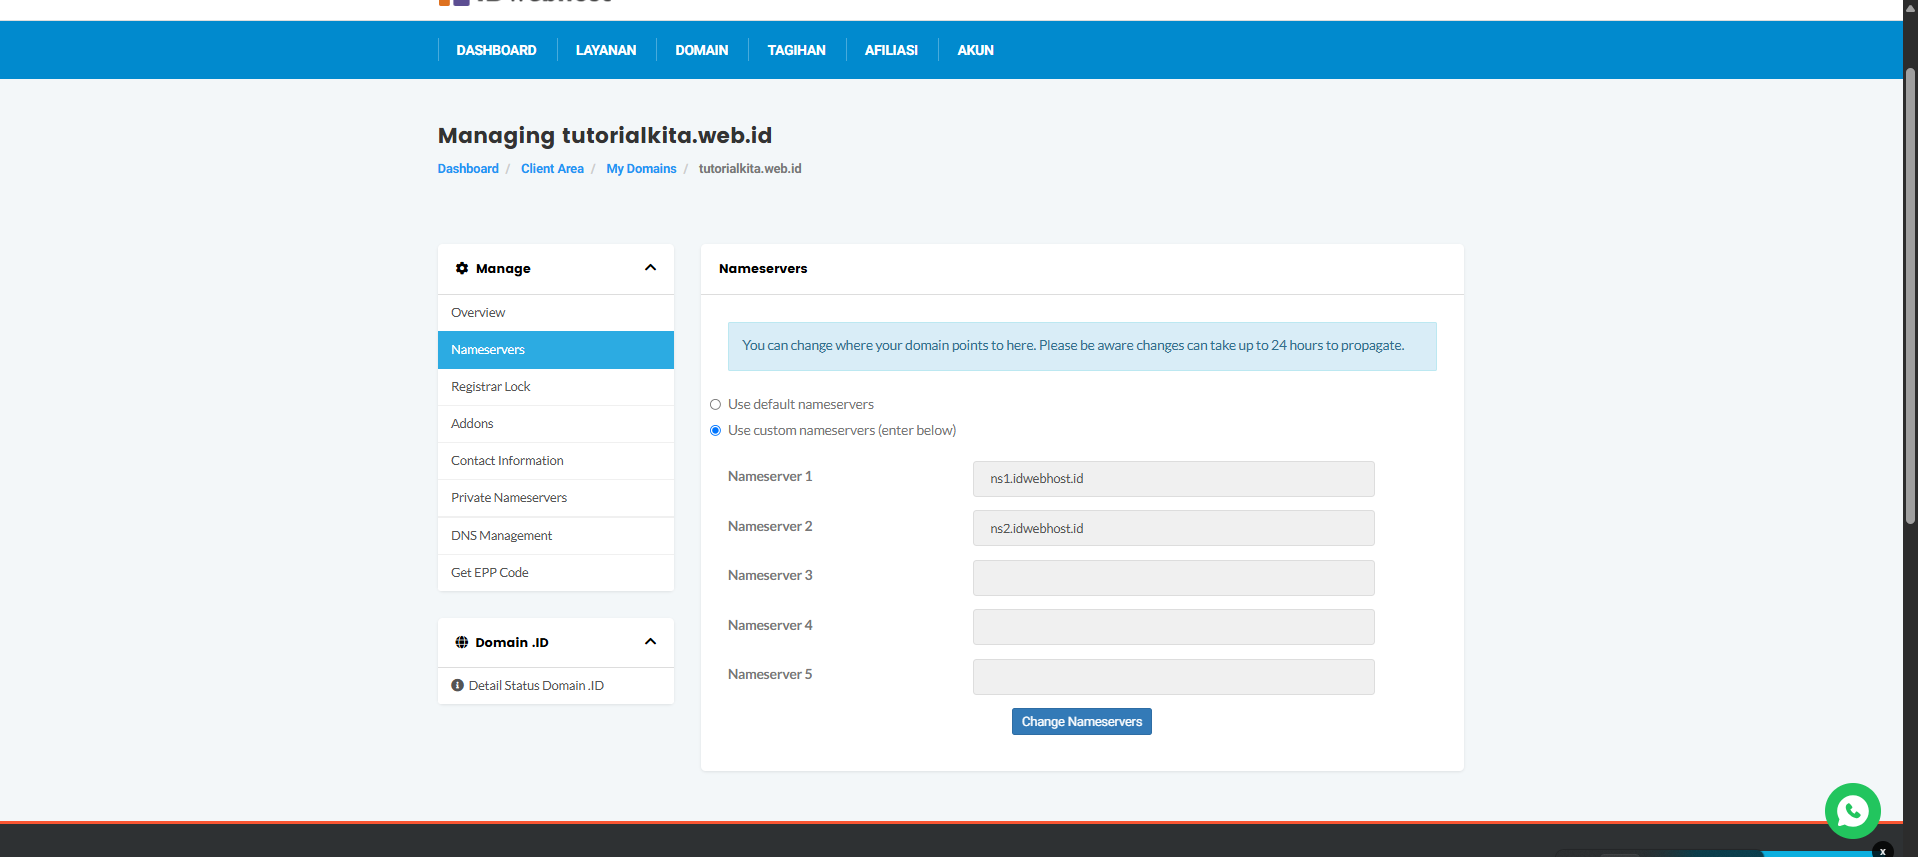Click the Nameserver 1 input field

[1173, 479]
